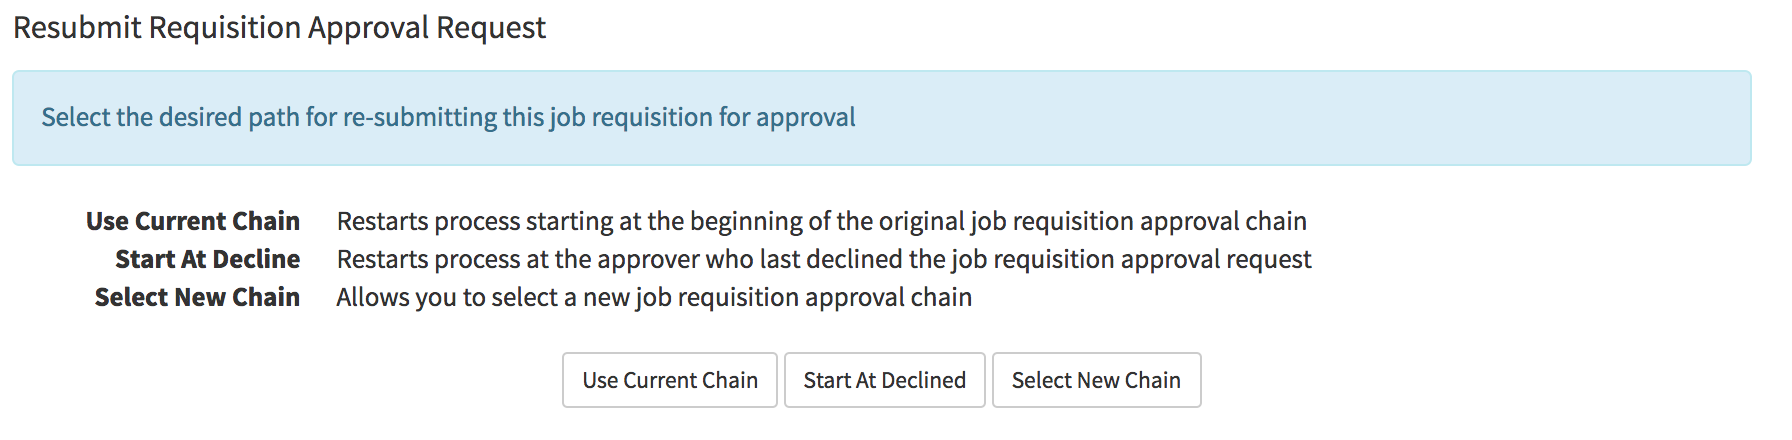Click the bold Select New Chain label

tap(197, 297)
